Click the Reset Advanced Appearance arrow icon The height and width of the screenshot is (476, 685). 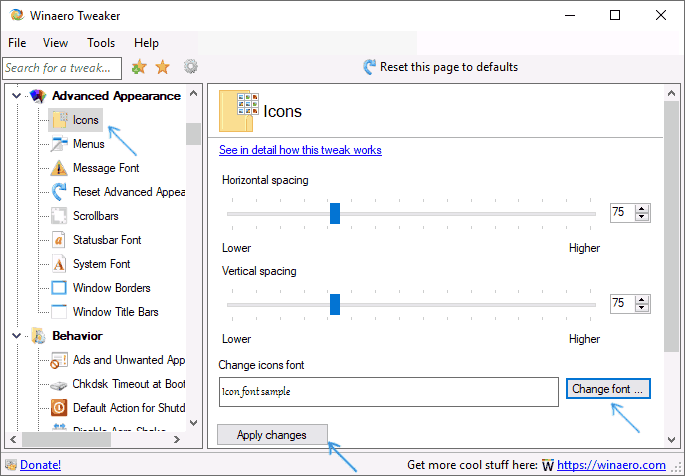pyautogui.click(x=59, y=192)
